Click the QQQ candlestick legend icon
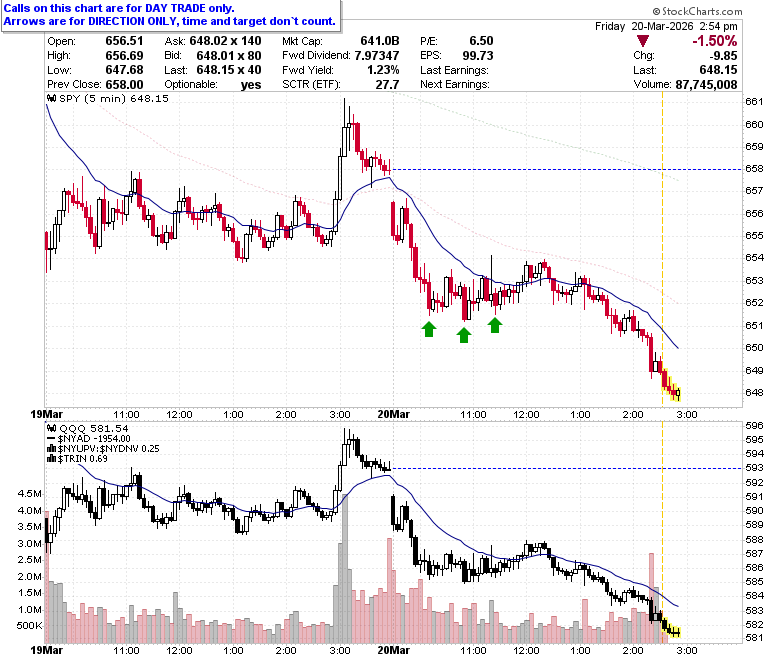The width and height of the screenshot is (780, 659). pos(52,428)
